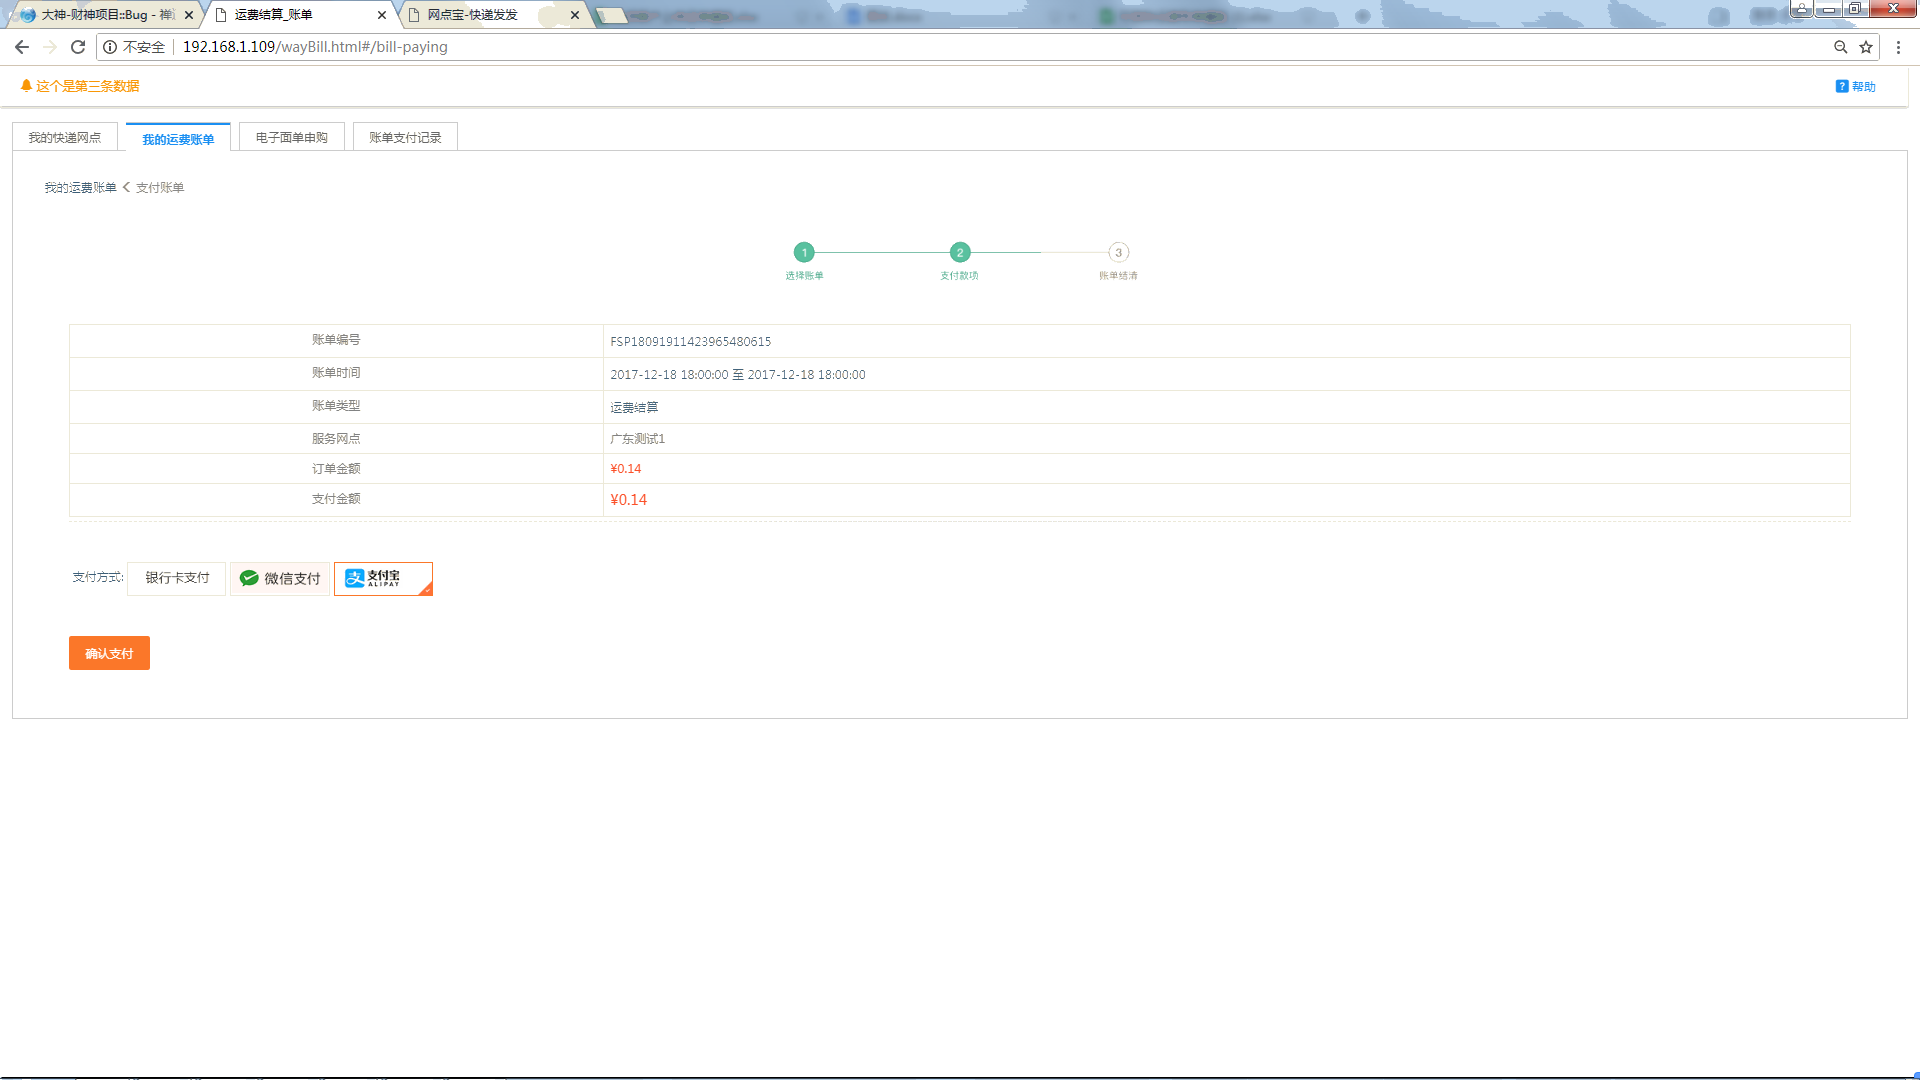Switch to 电子面单申购 tab
This screenshot has width=1920, height=1080.
[x=291, y=138]
